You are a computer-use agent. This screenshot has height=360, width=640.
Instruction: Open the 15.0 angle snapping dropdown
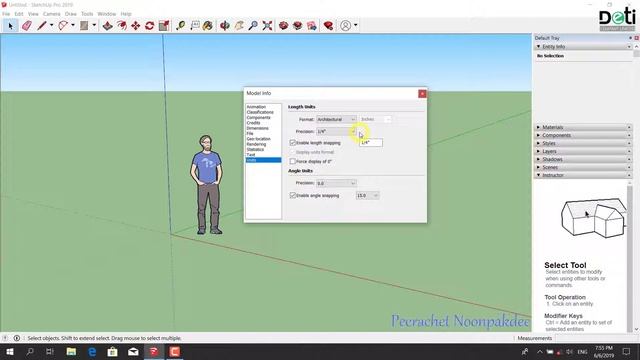pyautogui.click(x=367, y=196)
